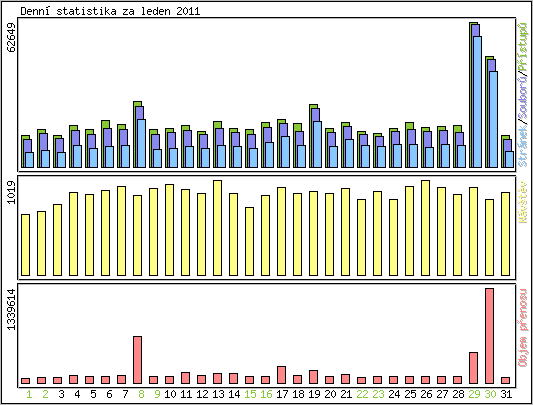Click day label 6 on the x-axis

click(x=109, y=394)
